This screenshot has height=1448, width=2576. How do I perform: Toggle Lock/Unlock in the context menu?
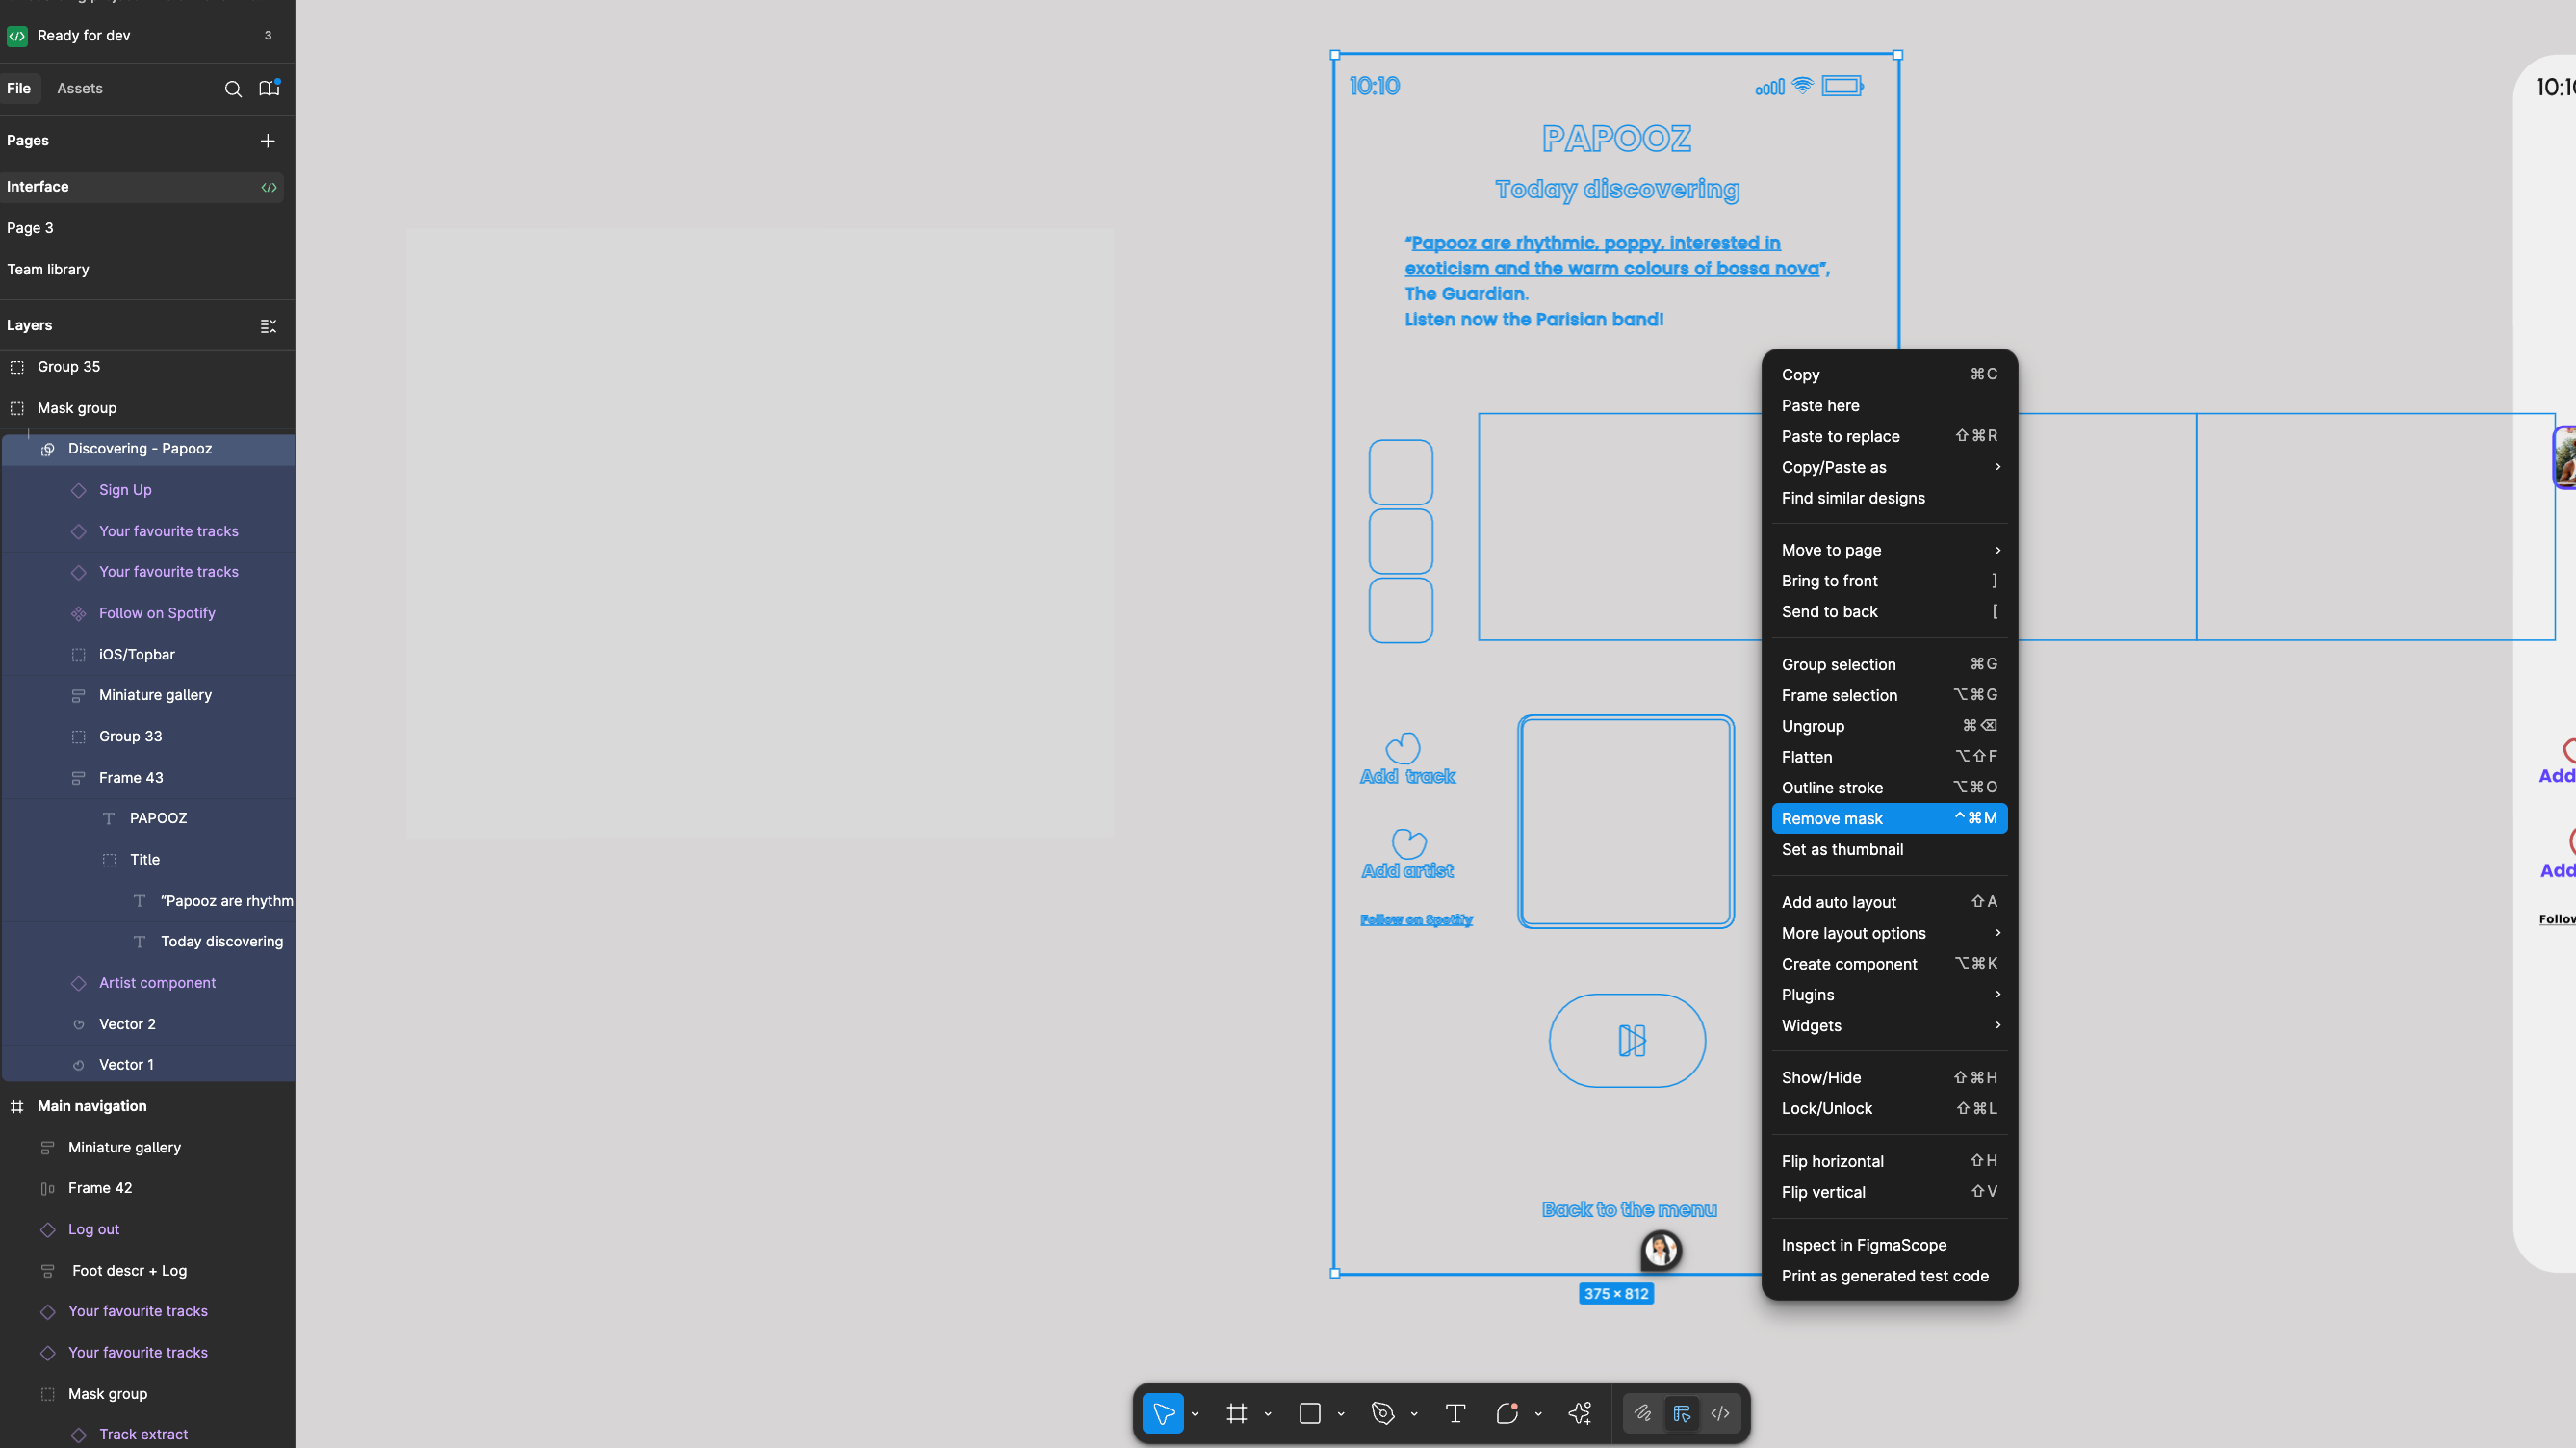click(1889, 1108)
